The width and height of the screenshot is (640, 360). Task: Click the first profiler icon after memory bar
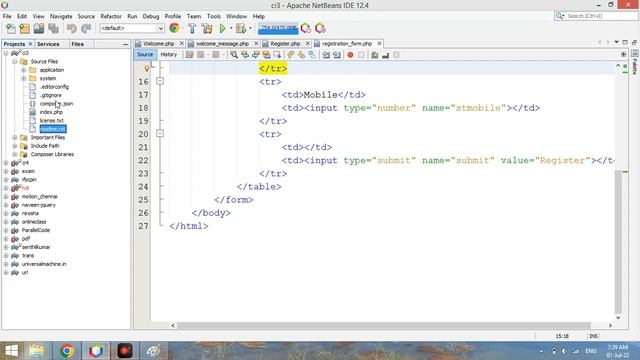(x=306, y=28)
